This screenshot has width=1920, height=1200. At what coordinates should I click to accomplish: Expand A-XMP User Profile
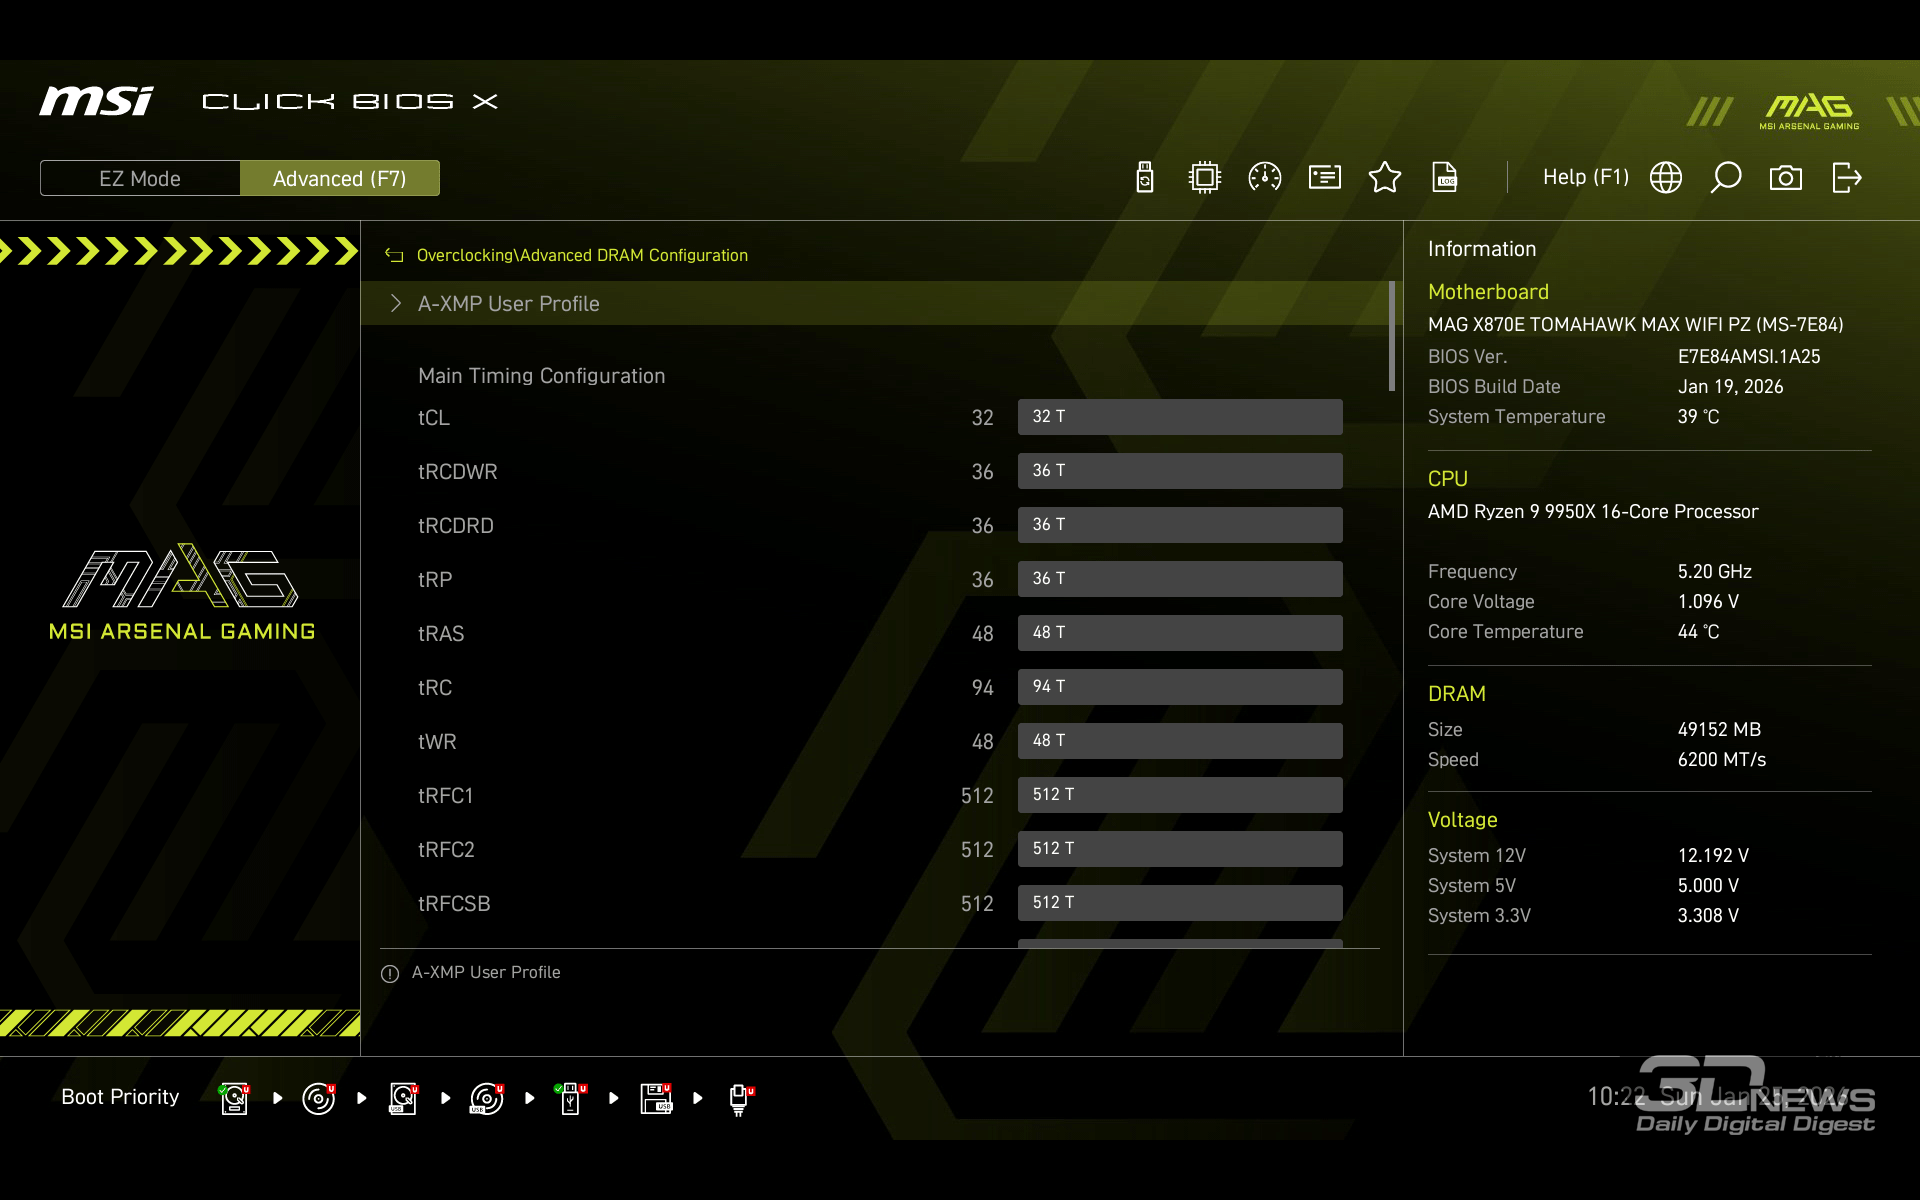tap(508, 304)
